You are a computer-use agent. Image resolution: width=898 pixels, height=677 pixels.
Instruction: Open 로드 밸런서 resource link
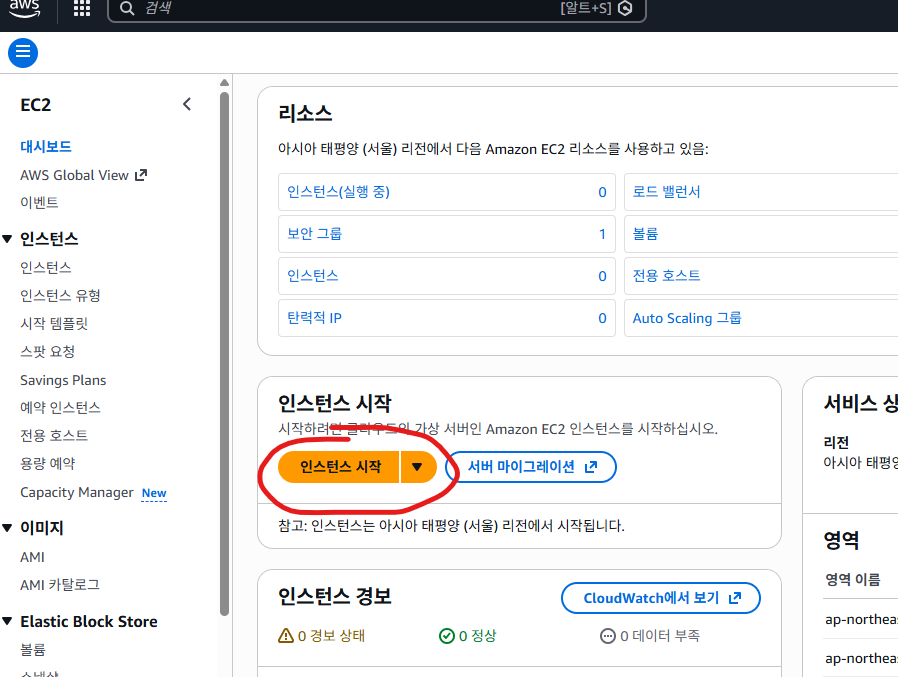pos(666,192)
